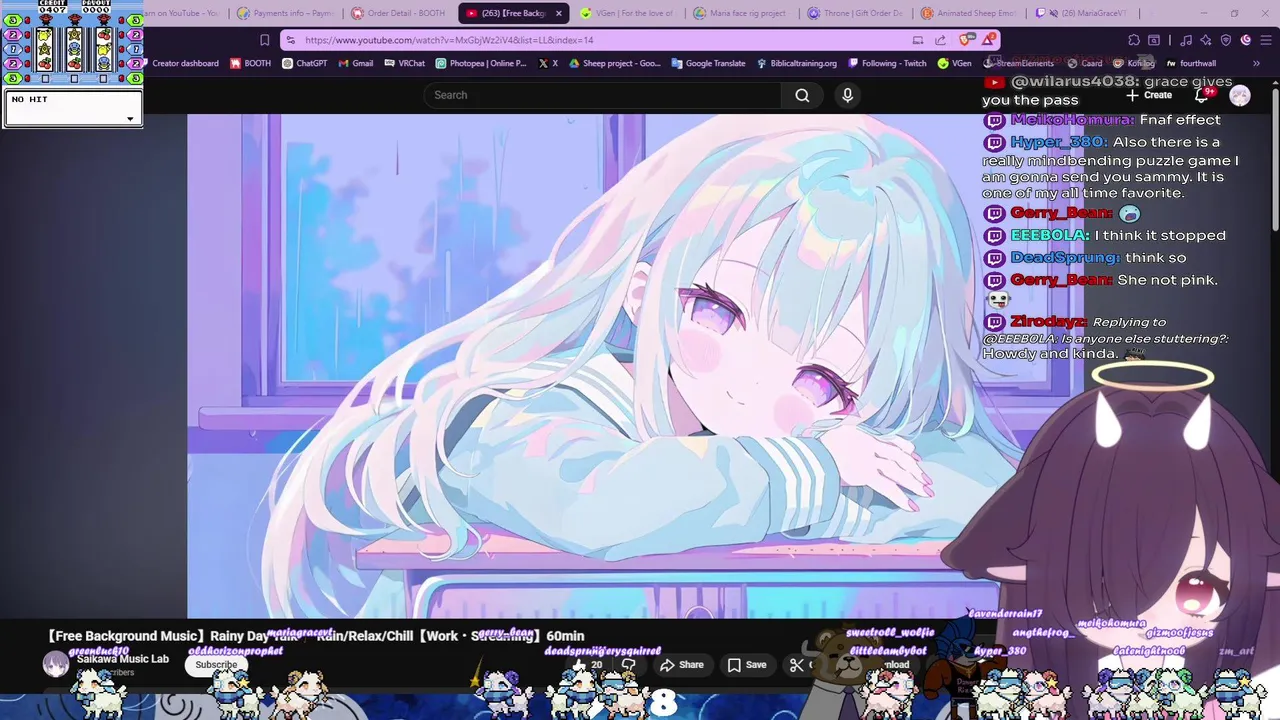This screenshot has width=1280, height=720.
Task: Open the Google Translate bookmark
Action: pos(708,63)
